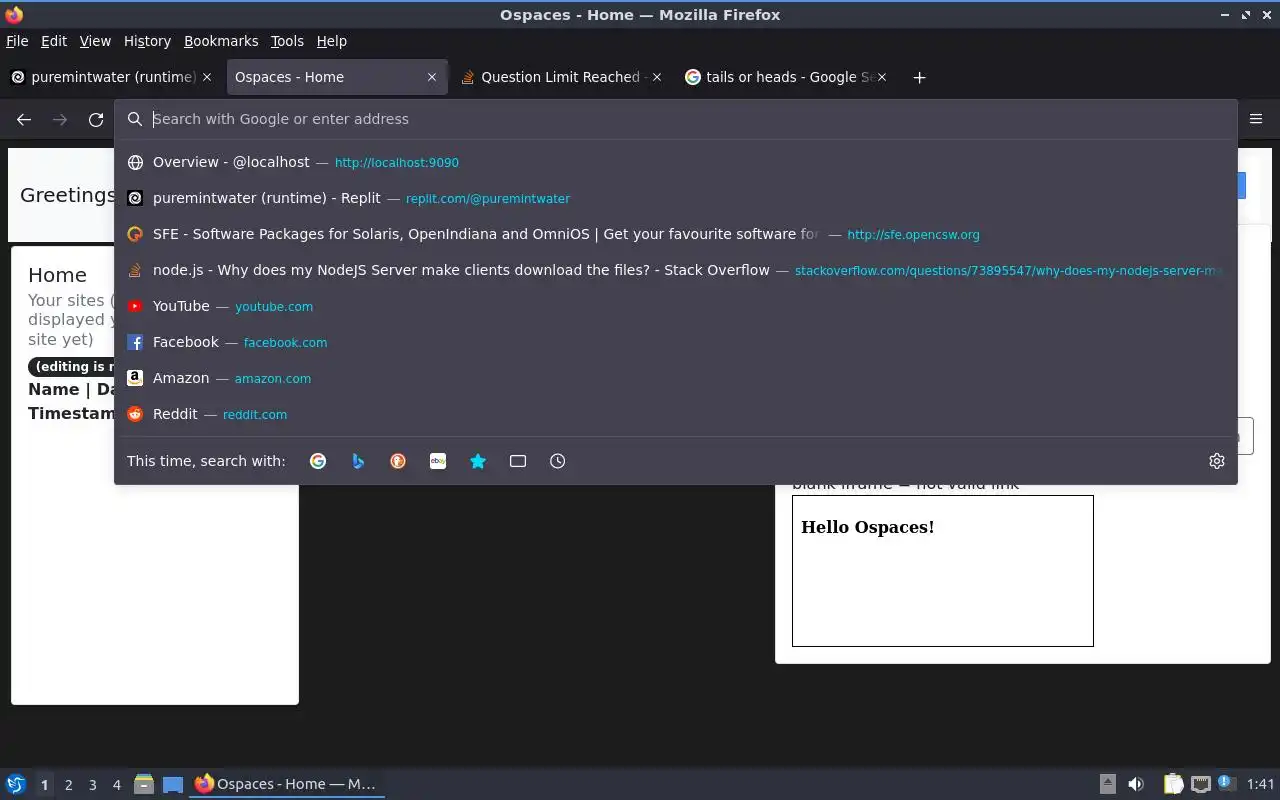Click the taskbar clock
Image resolution: width=1280 pixels, height=800 pixels.
(x=1261, y=785)
